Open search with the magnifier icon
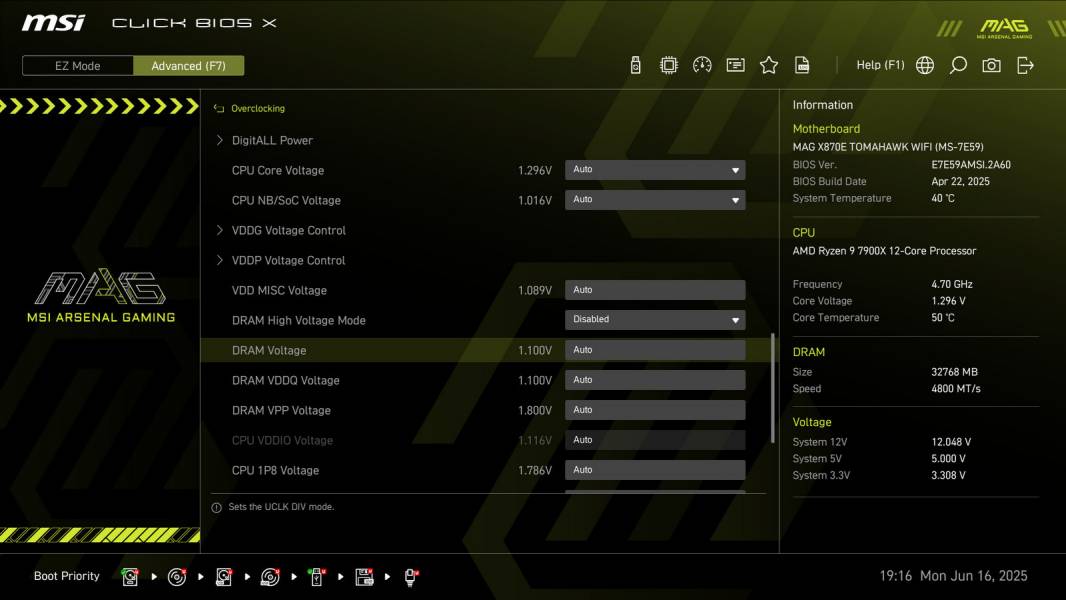Image resolution: width=1066 pixels, height=600 pixels. point(958,65)
